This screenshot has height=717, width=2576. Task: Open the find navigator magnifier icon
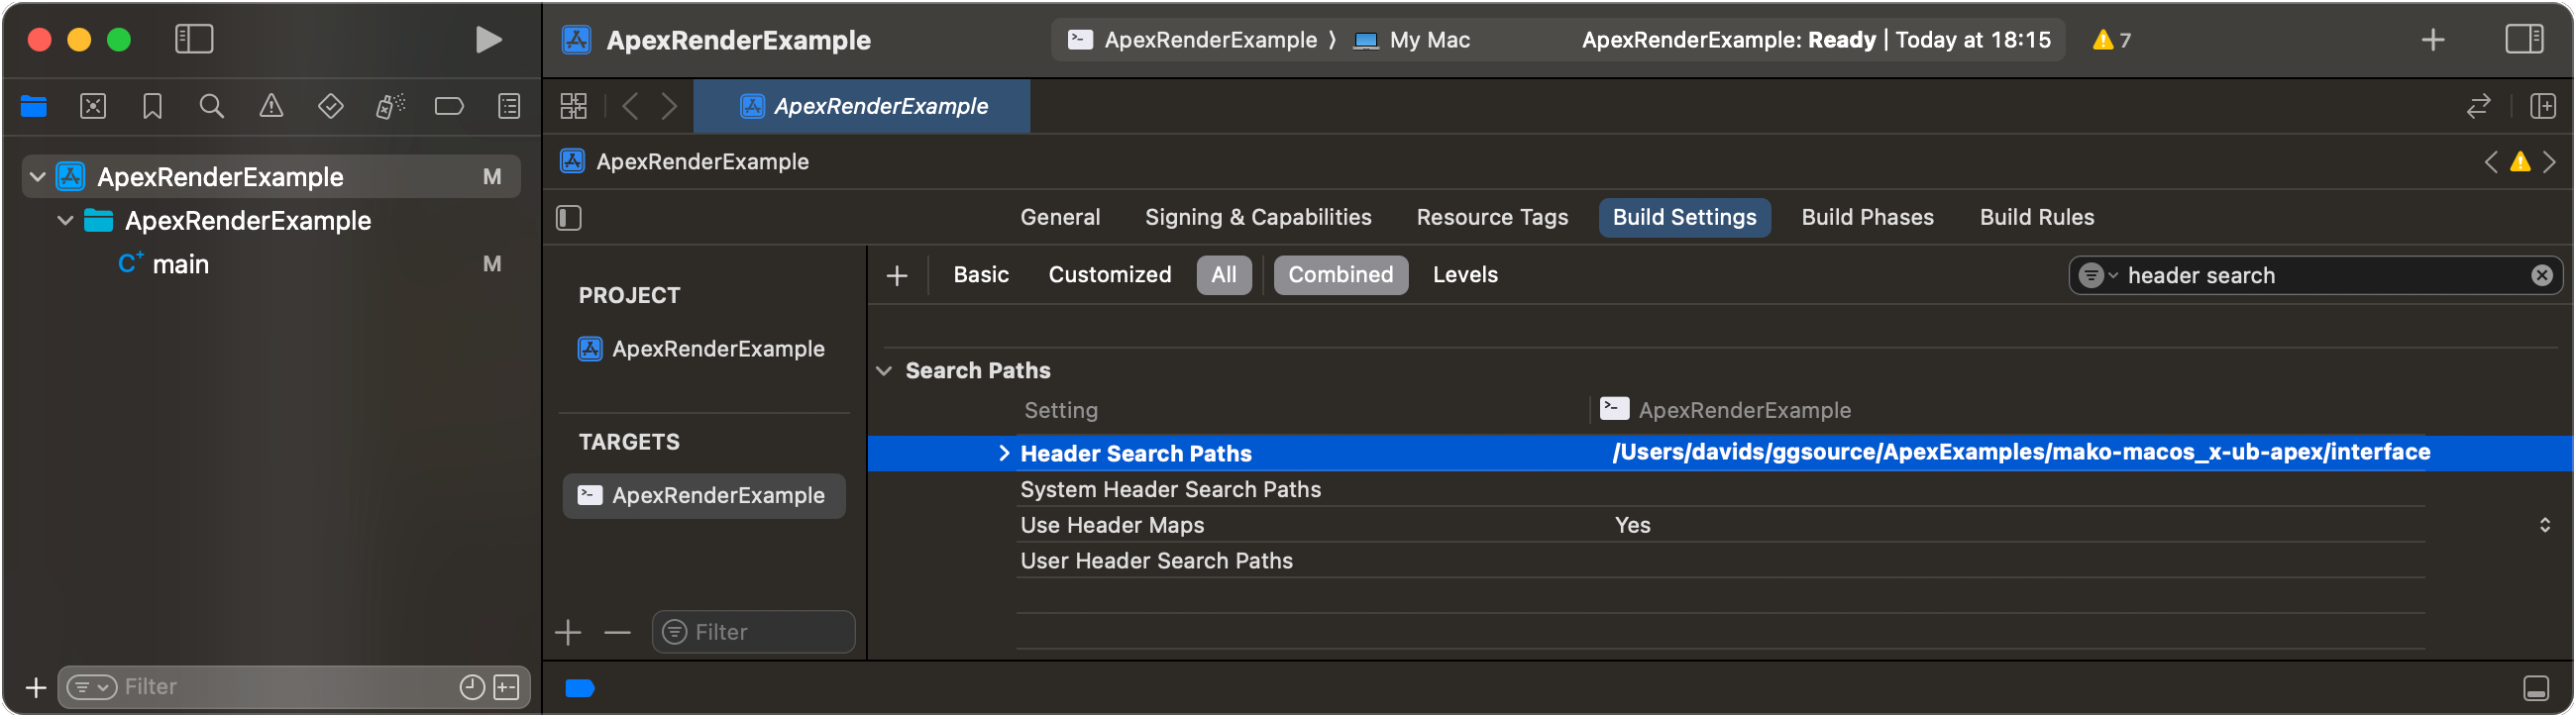pos(211,106)
